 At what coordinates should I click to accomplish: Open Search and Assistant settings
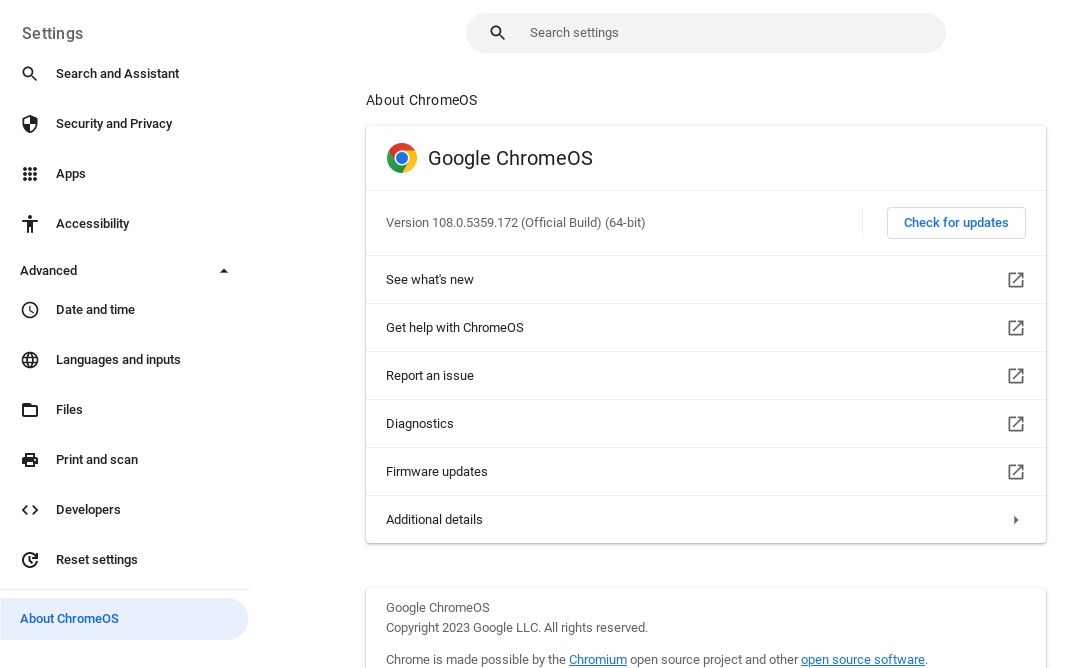tap(117, 74)
